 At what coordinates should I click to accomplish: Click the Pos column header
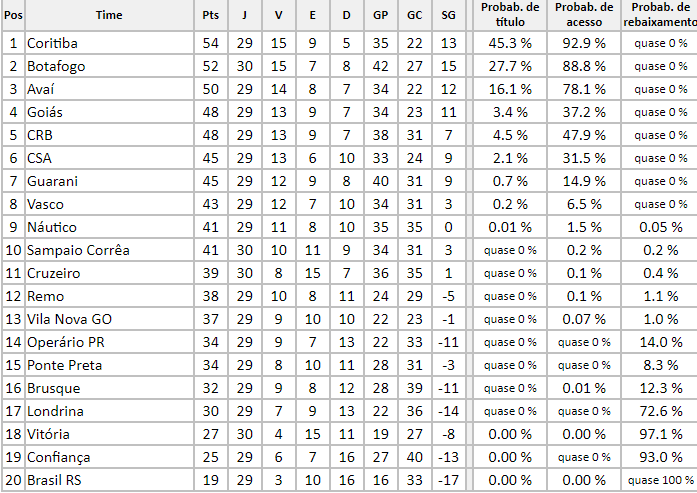(x=13, y=15)
